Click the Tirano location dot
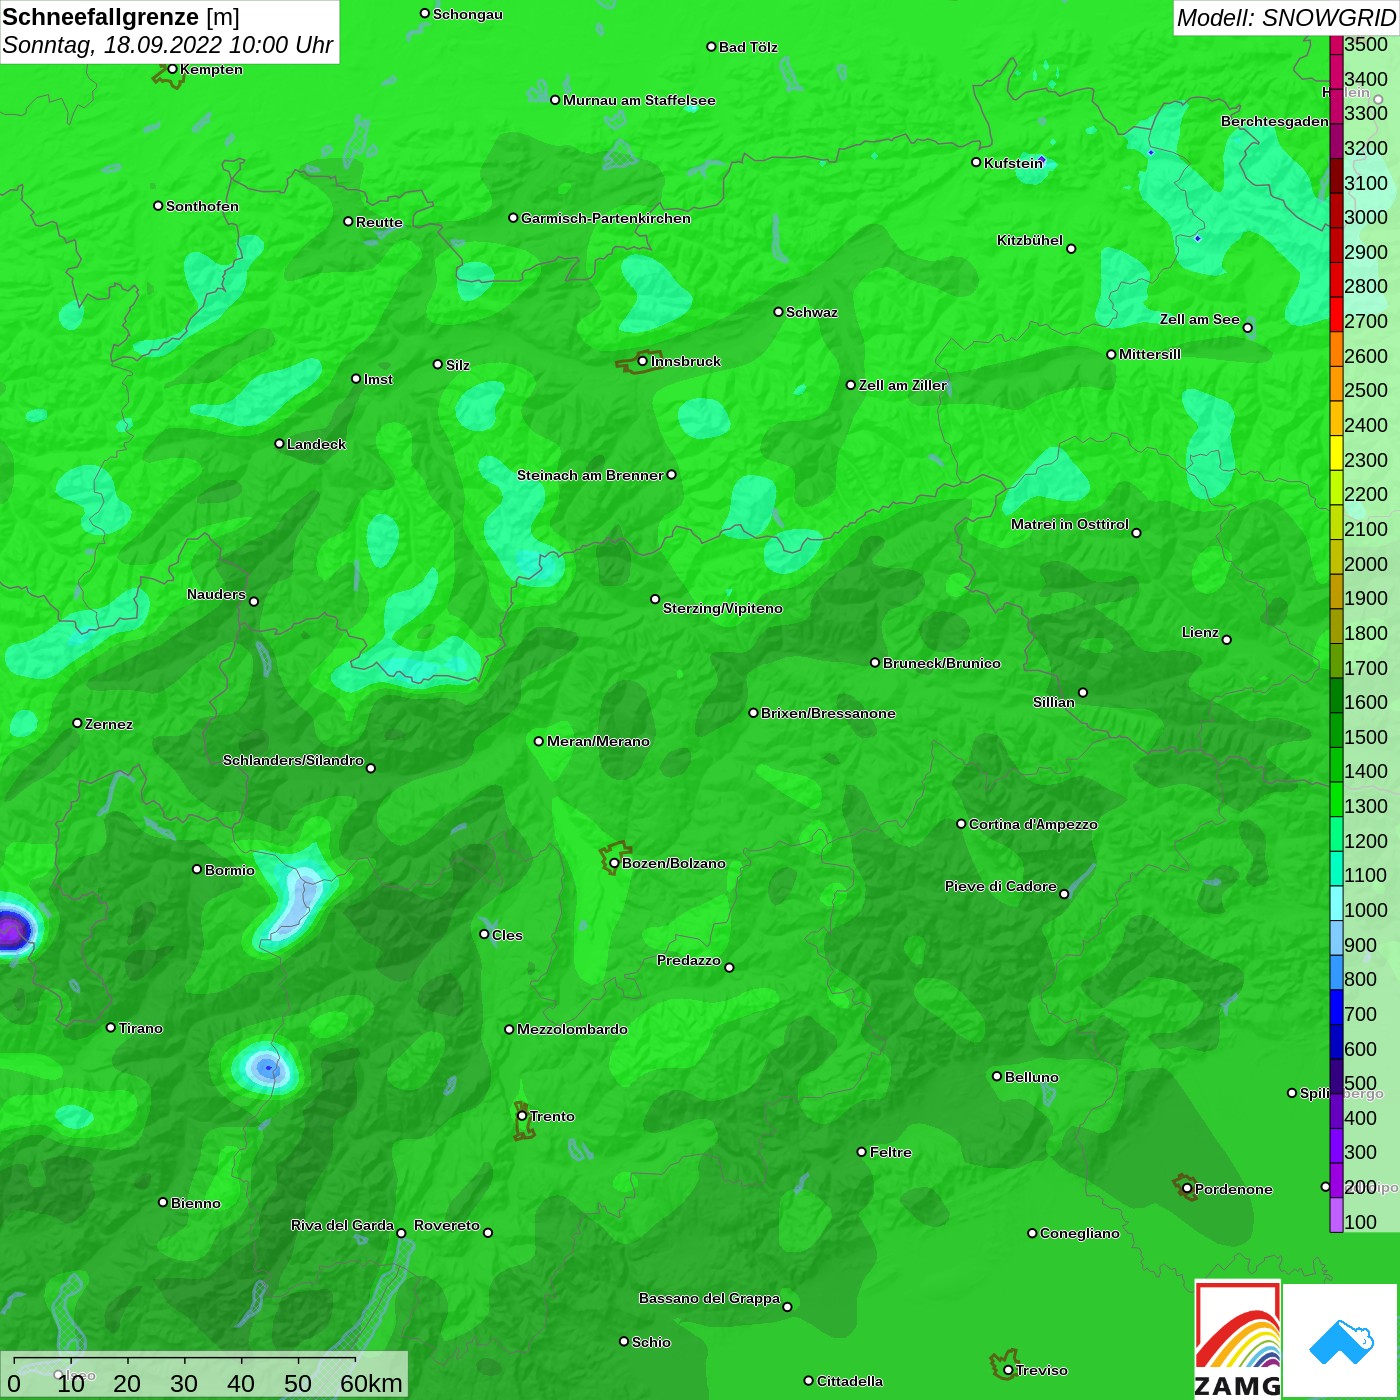This screenshot has height=1400, width=1400. coord(111,1027)
